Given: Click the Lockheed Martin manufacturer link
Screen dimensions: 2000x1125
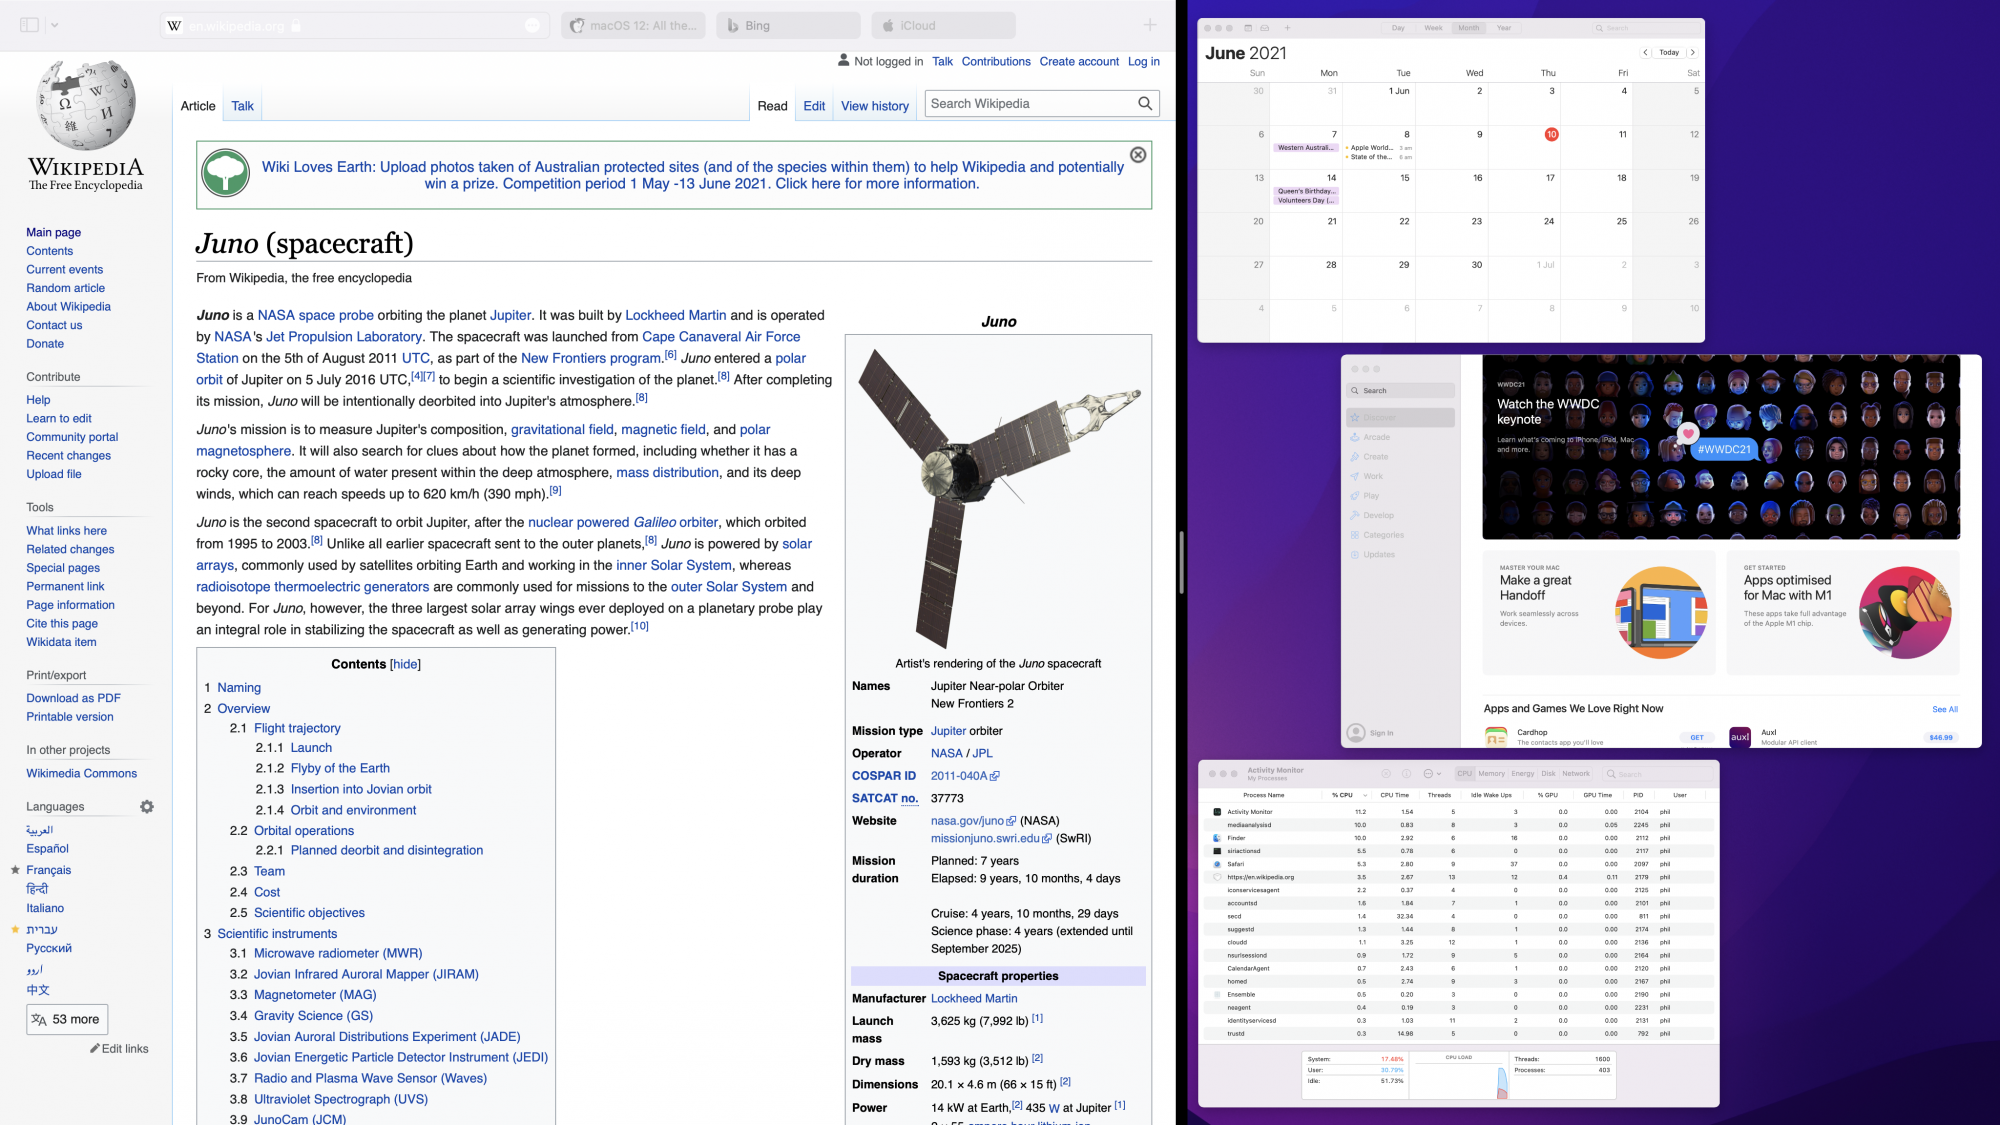Looking at the screenshot, I should click(x=973, y=998).
